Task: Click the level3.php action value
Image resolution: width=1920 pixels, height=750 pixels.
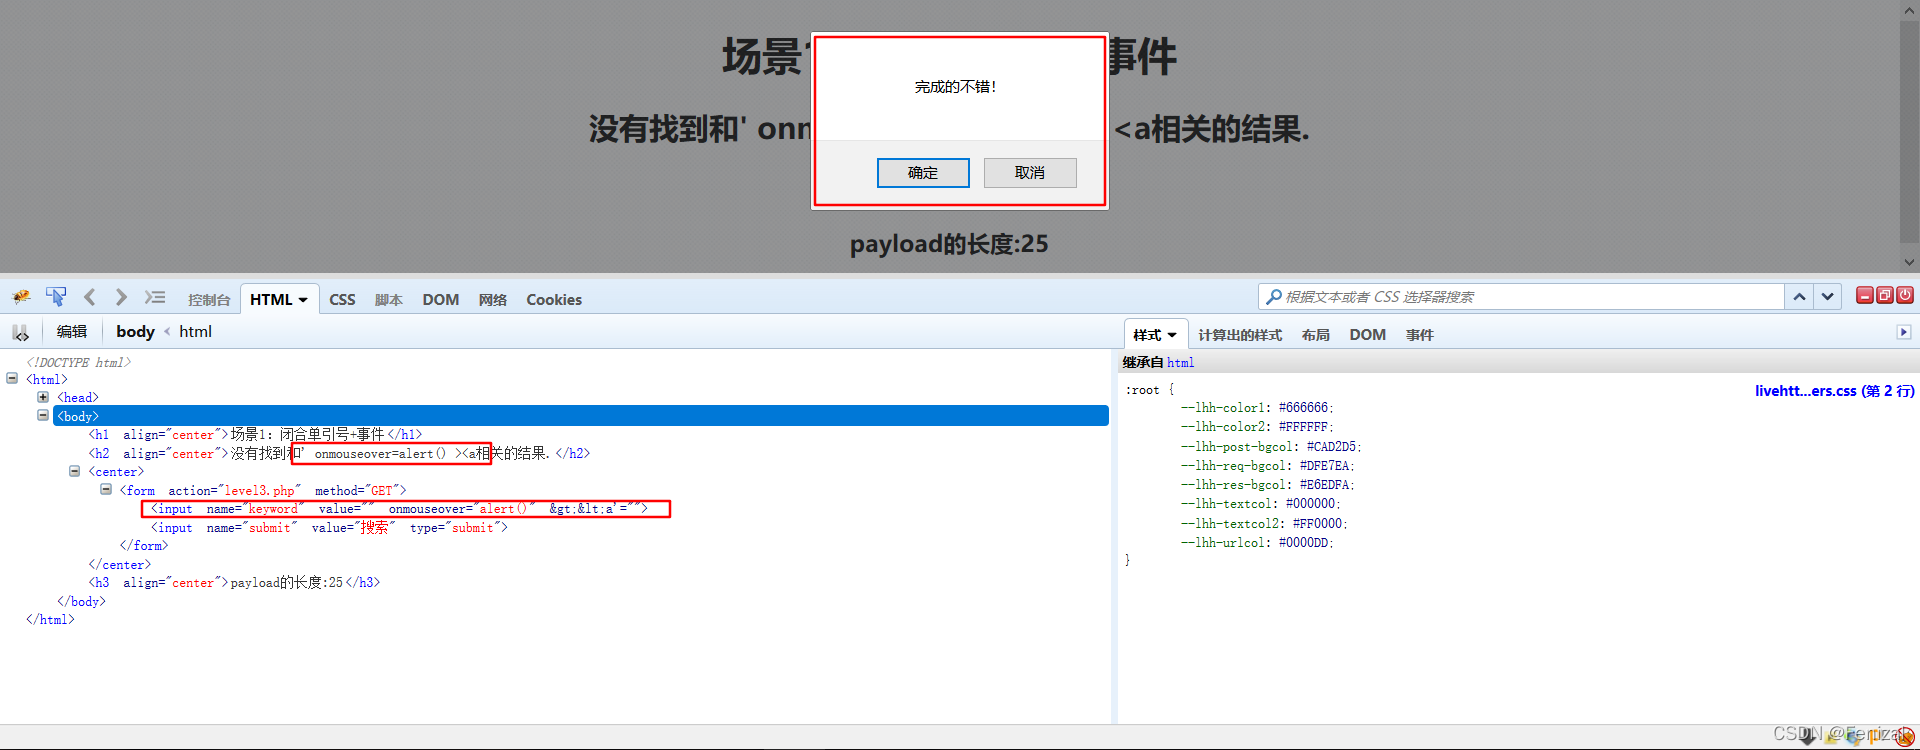Action: [x=259, y=491]
